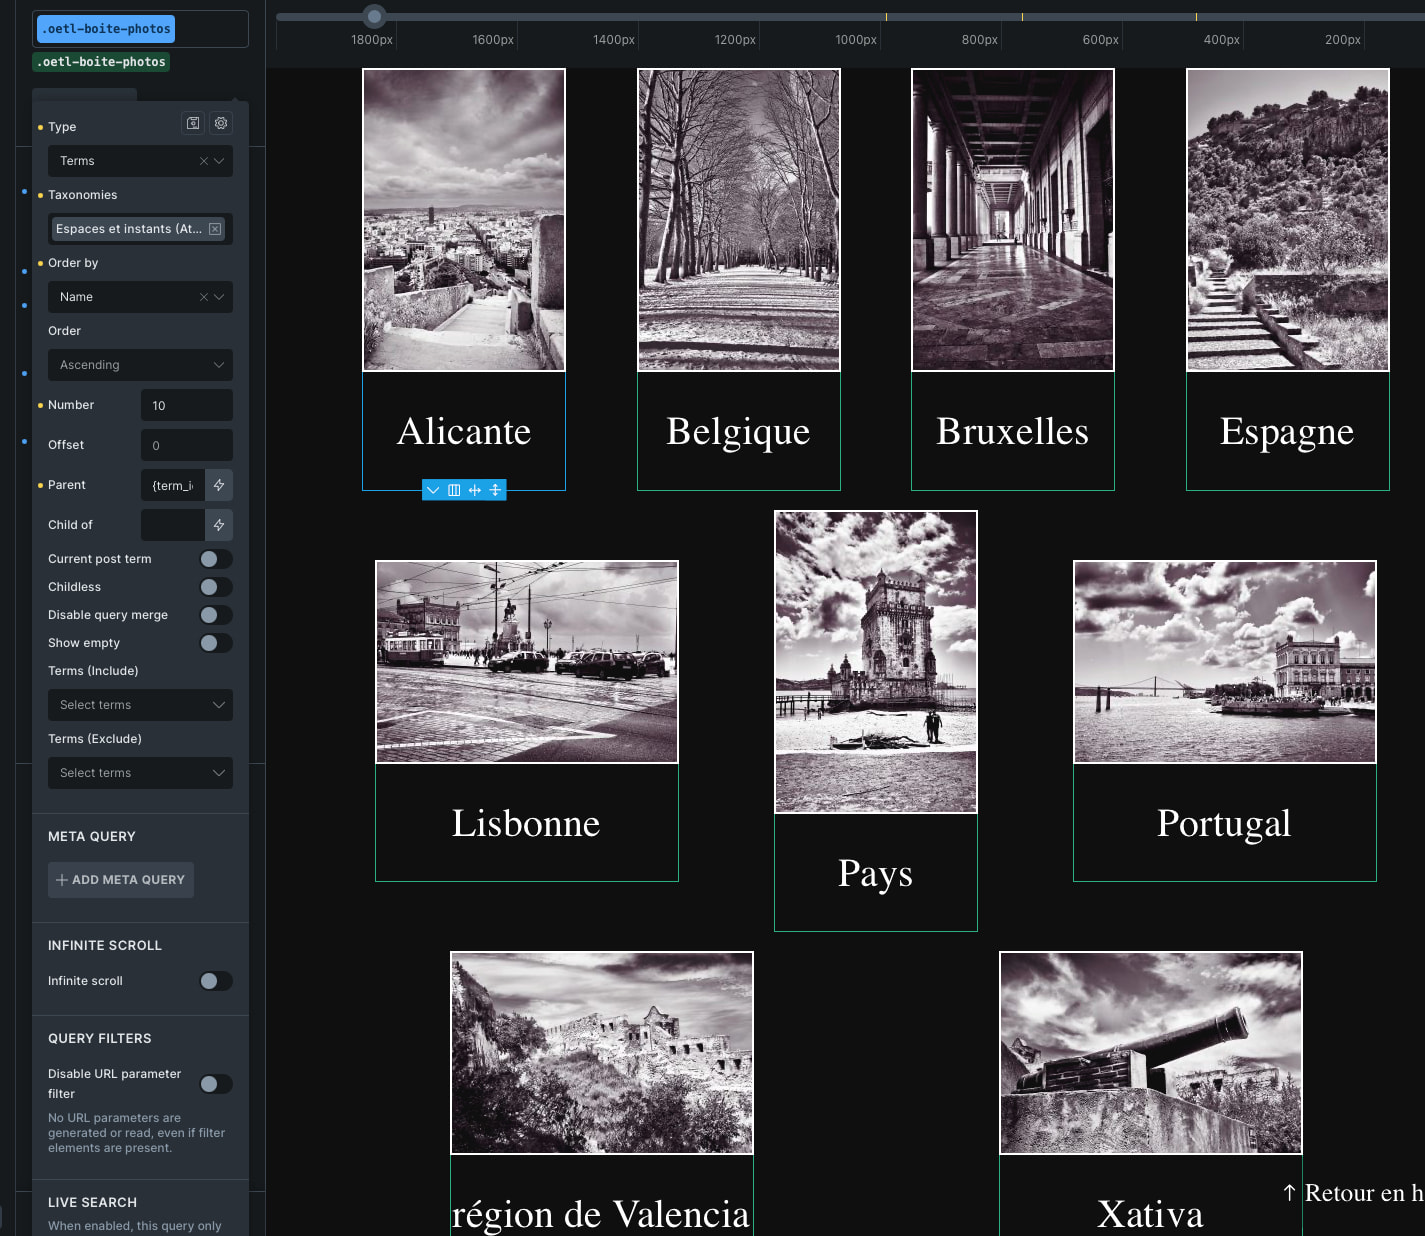This screenshot has height=1236, width=1425.
Task: Remove the Espaces et instants taxonomy tag
Action: [215, 229]
